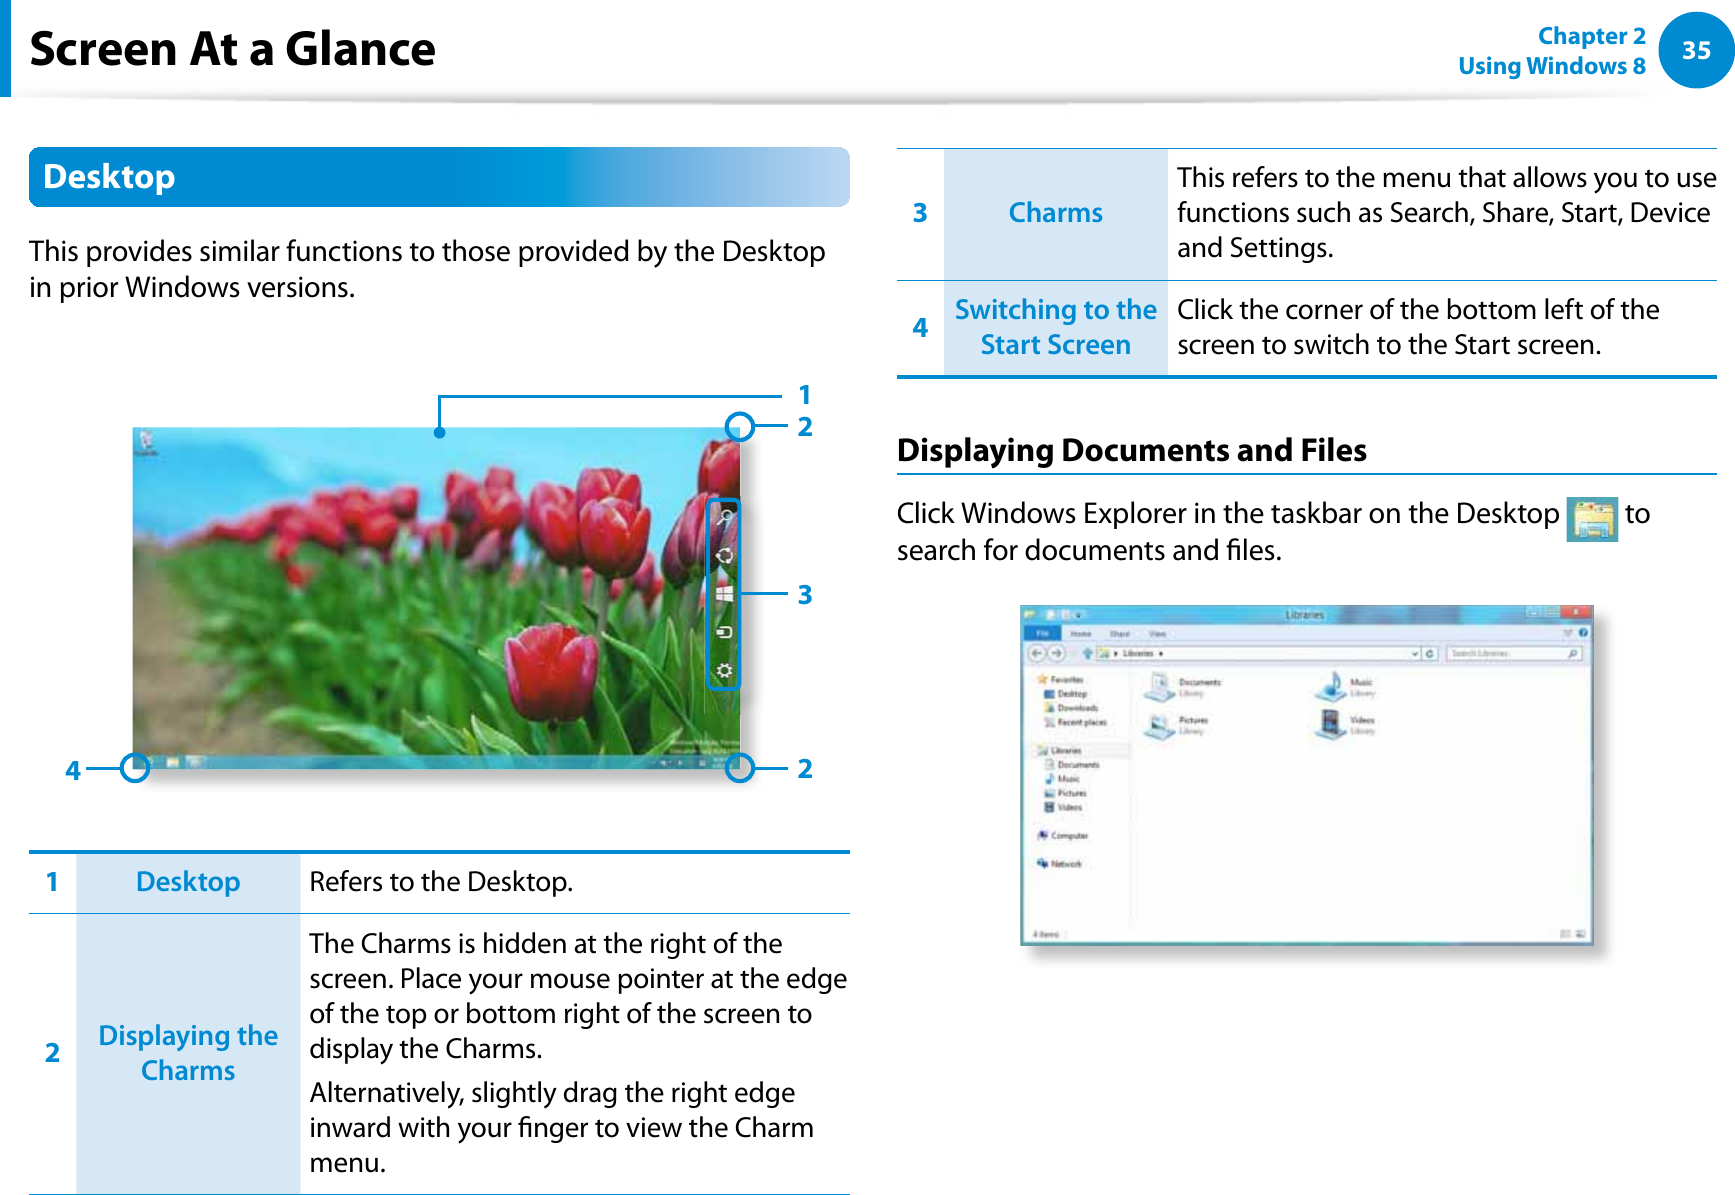Click the "Refers to the Desktop." description
The width and height of the screenshot is (1735, 1195).
point(441,882)
